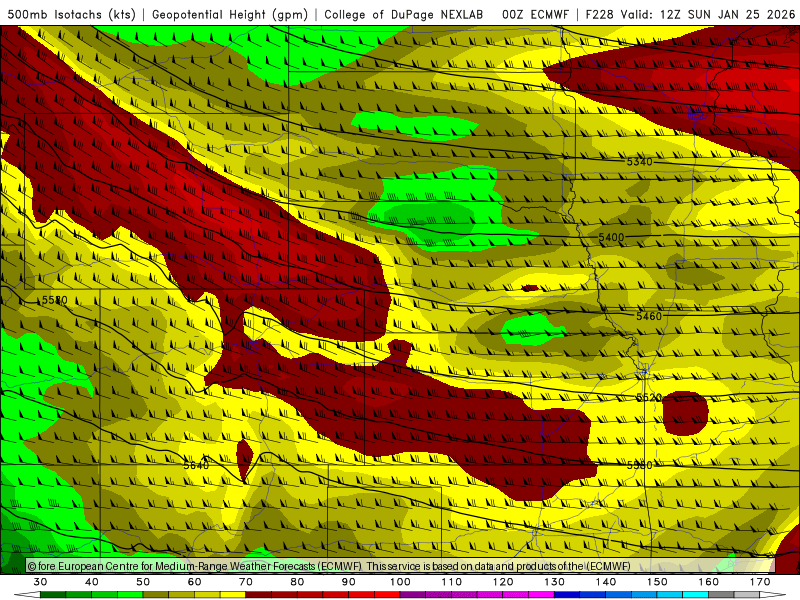Click the dark blue 130-knot legend swatch
Image resolution: width=800 pixels, height=600 pixels.
coord(567,595)
